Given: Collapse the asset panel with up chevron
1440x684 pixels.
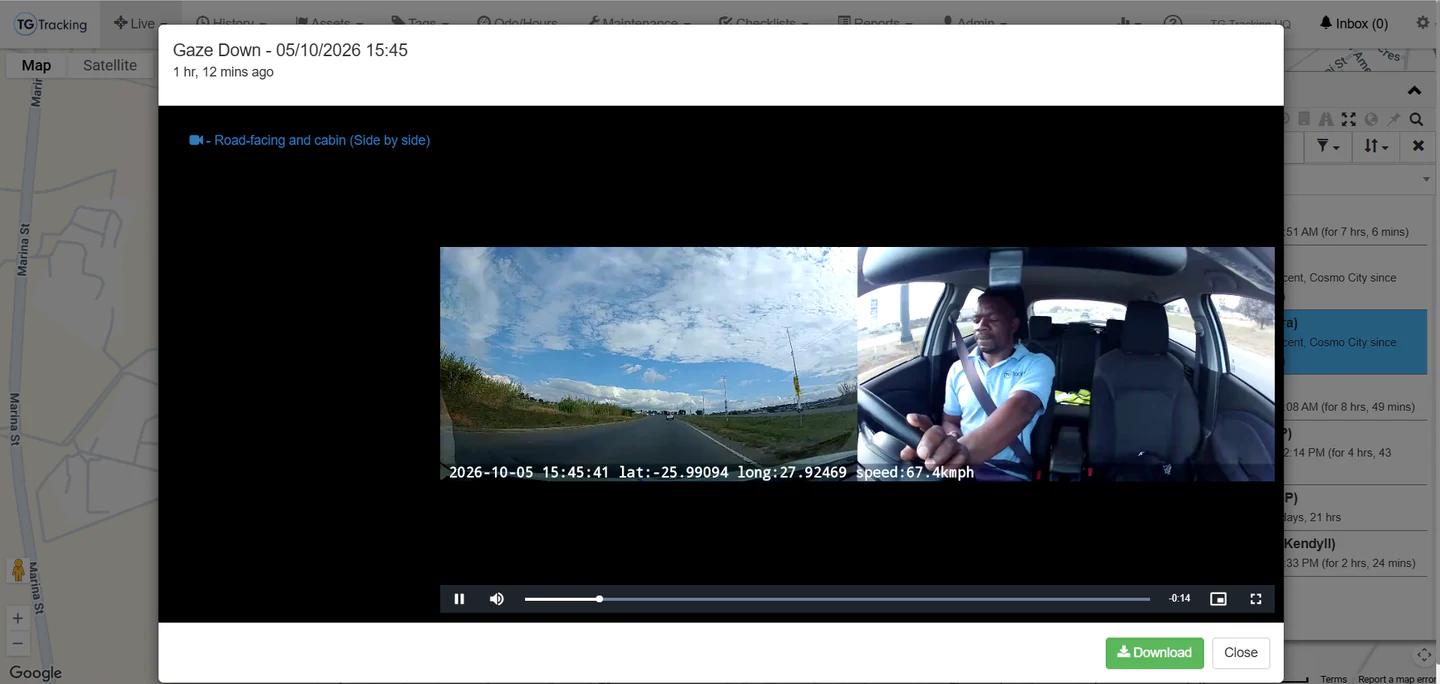Looking at the screenshot, I should 1414,91.
